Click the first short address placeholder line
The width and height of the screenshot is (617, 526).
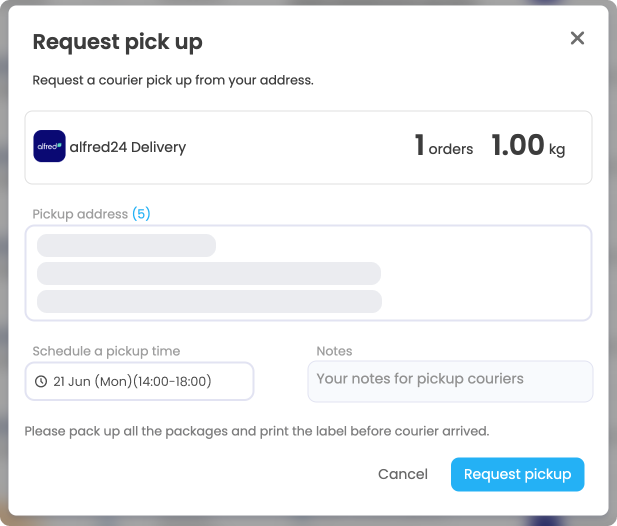click(x=126, y=245)
